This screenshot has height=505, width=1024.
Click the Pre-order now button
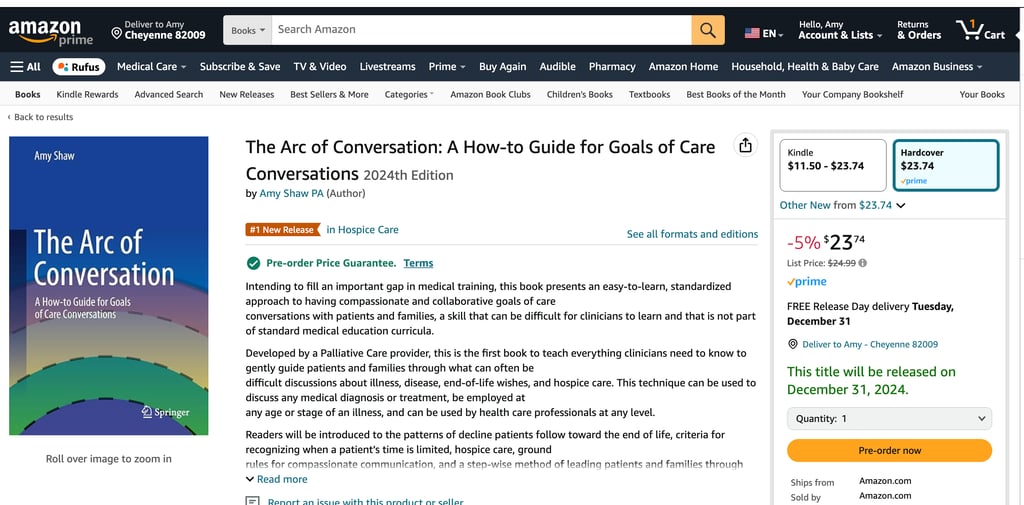click(889, 450)
